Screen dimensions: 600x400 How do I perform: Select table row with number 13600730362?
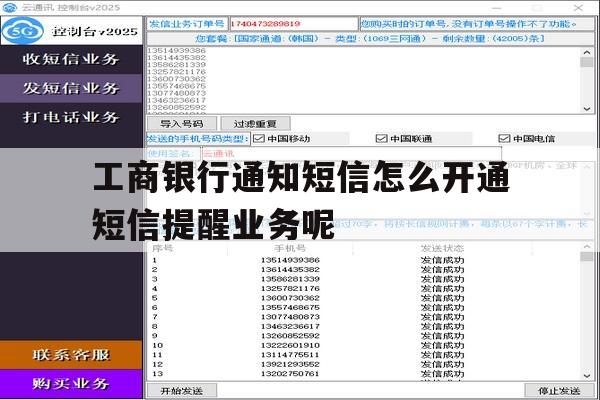point(364,298)
